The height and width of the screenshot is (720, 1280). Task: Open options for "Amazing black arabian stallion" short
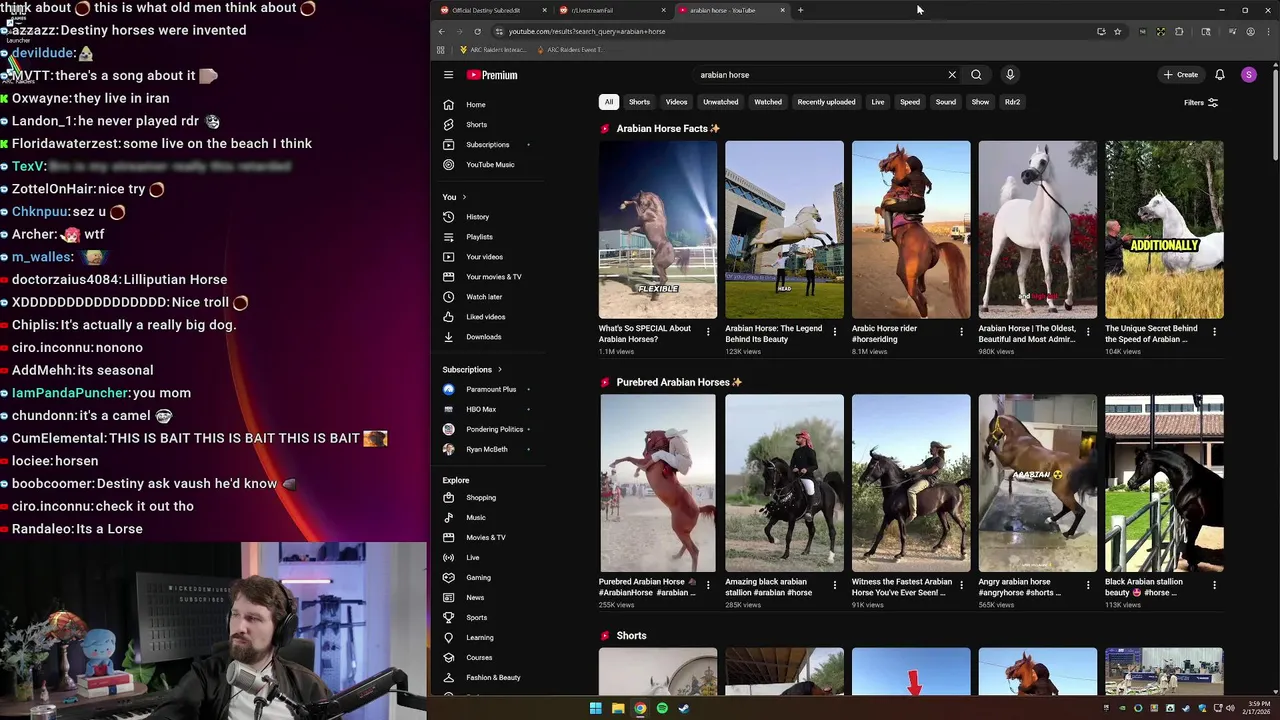point(835,585)
